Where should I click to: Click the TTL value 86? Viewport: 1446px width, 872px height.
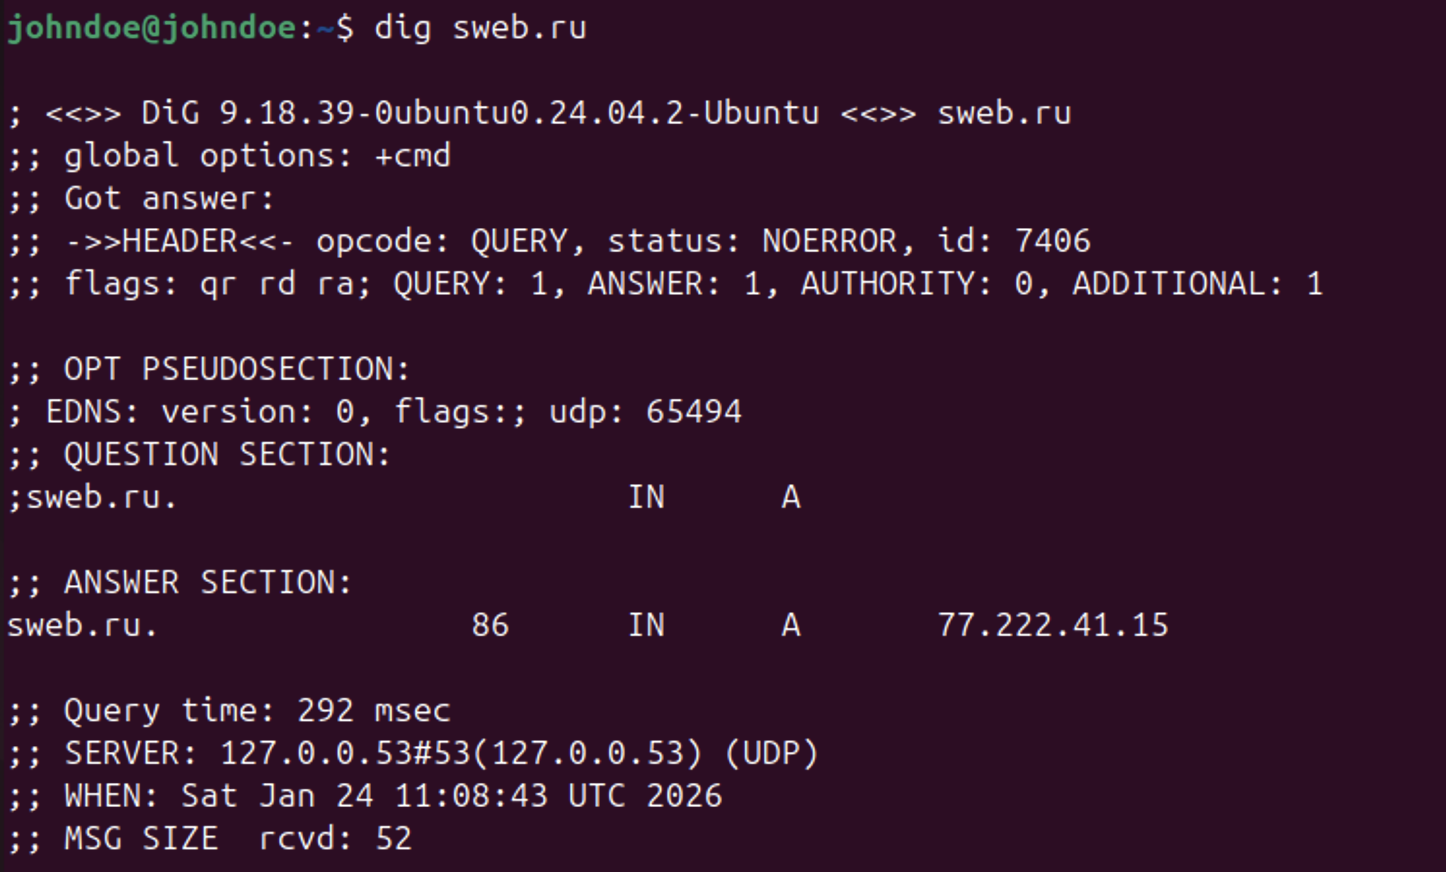coord(490,625)
